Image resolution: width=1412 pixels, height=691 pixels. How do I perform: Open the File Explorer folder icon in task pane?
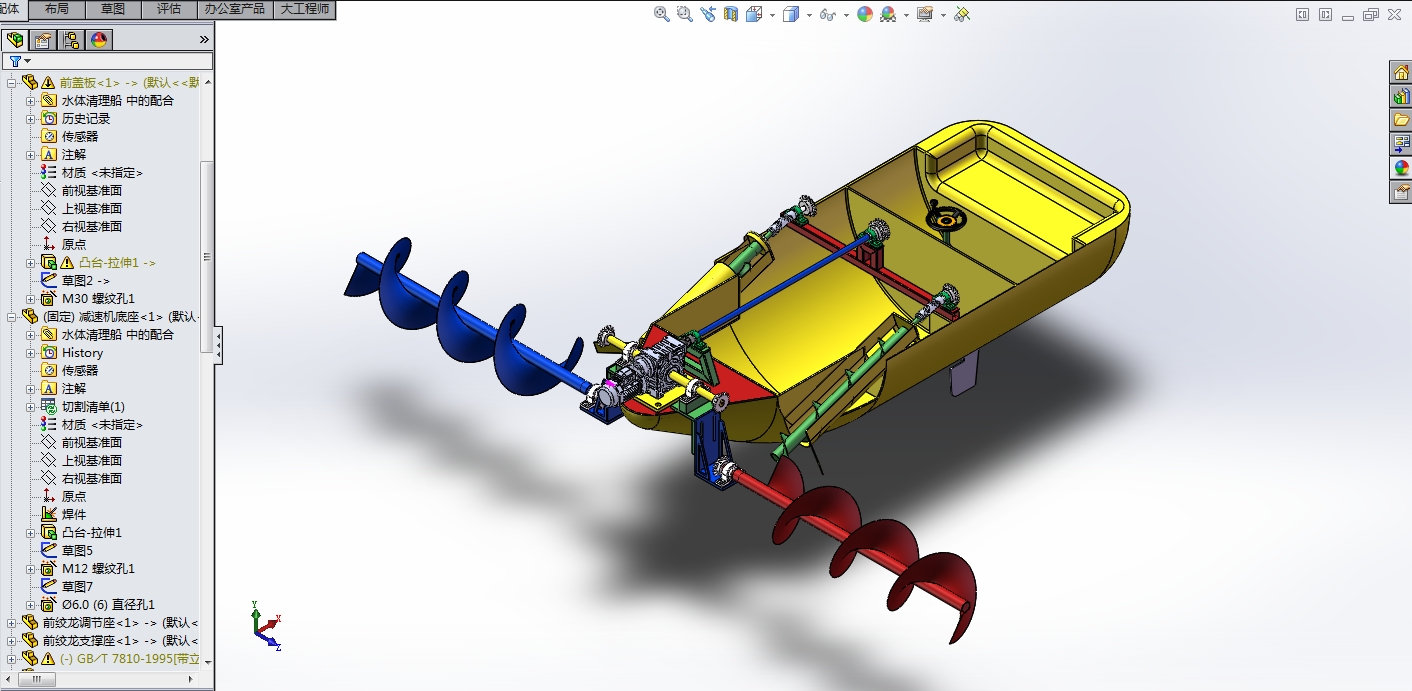pos(1401,120)
